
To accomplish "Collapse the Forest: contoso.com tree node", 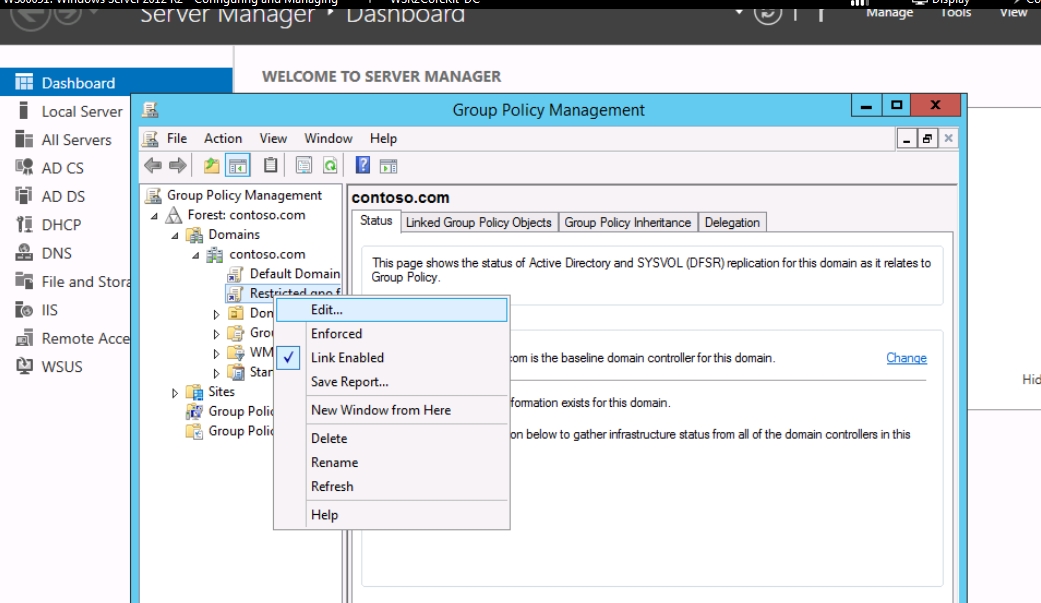I will pyautogui.click(x=155, y=215).
